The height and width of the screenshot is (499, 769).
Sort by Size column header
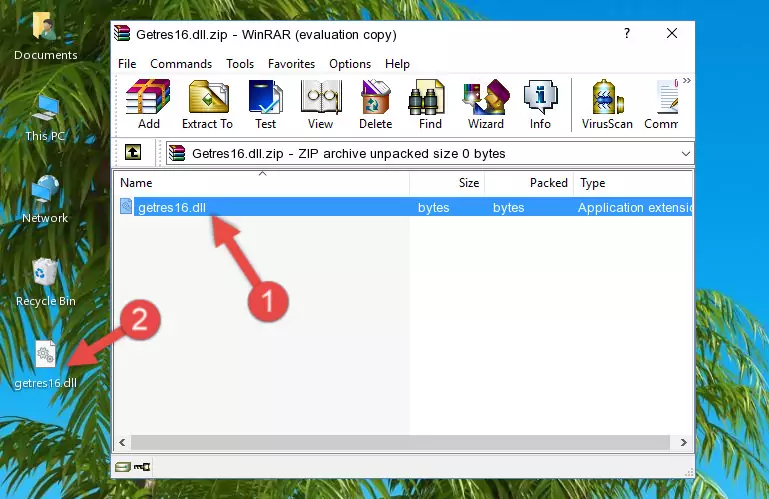[447, 183]
